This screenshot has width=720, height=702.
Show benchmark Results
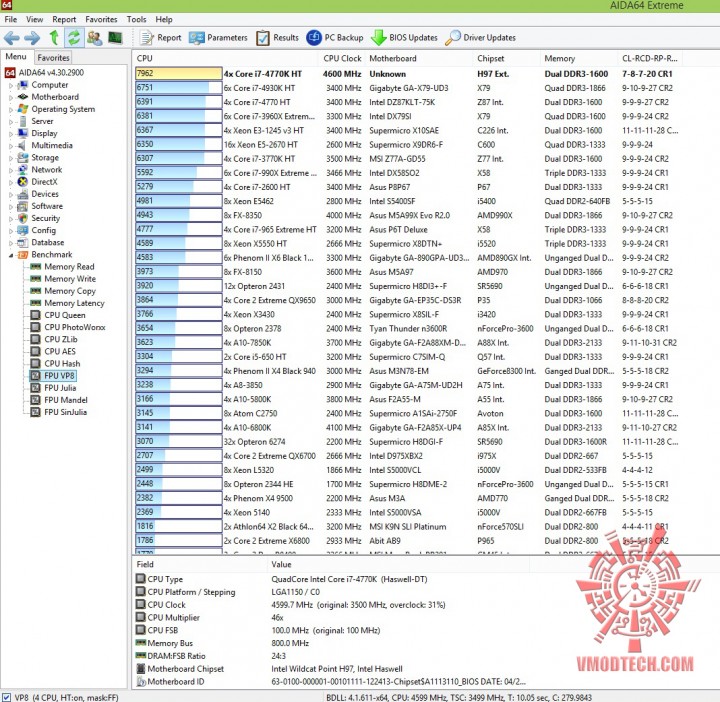click(x=277, y=38)
